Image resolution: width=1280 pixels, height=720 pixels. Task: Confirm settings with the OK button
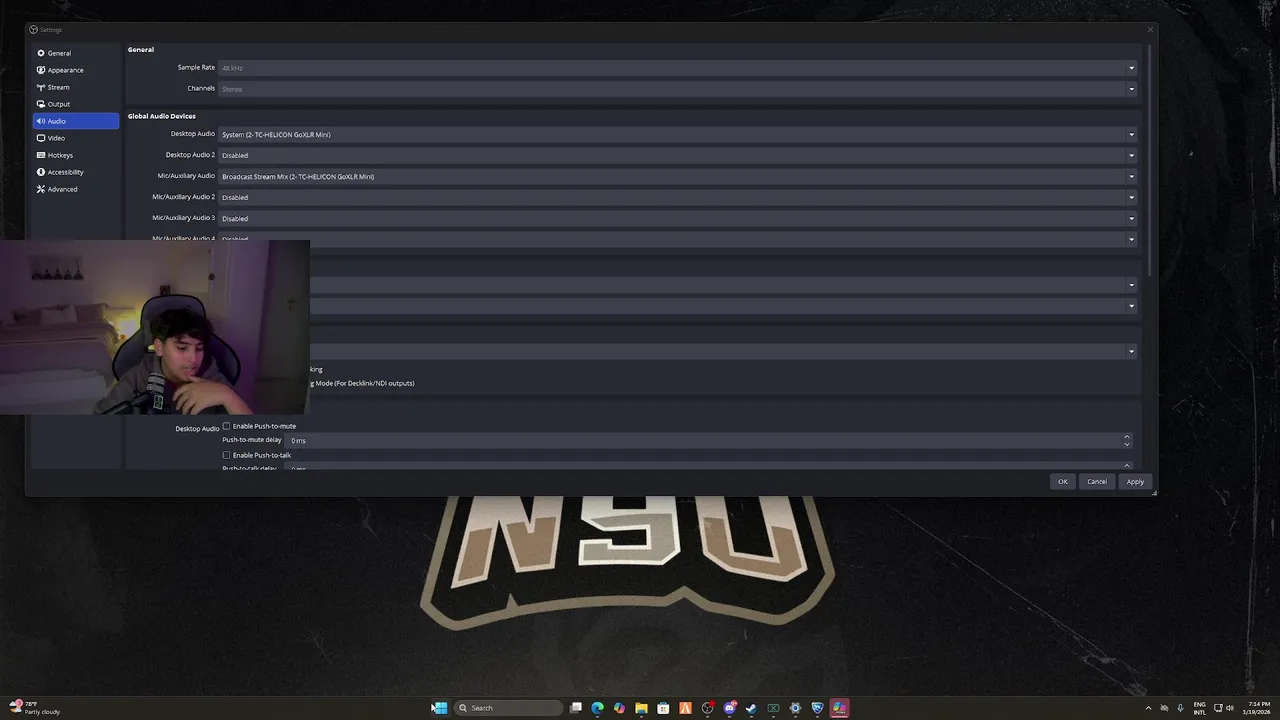1063,482
